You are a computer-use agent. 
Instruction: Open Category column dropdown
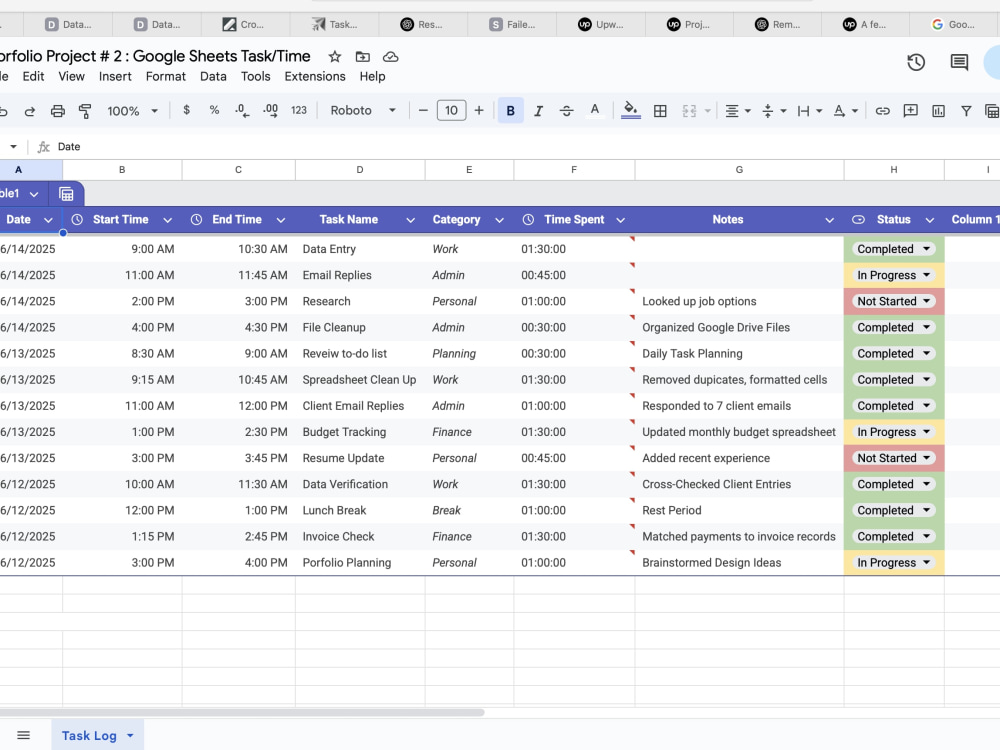(499, 220)
